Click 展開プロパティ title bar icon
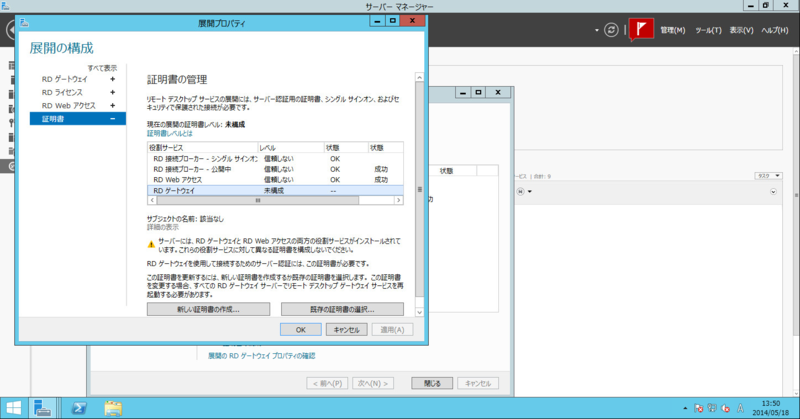The height and width of the screenshot is (419, 800). 23,22
